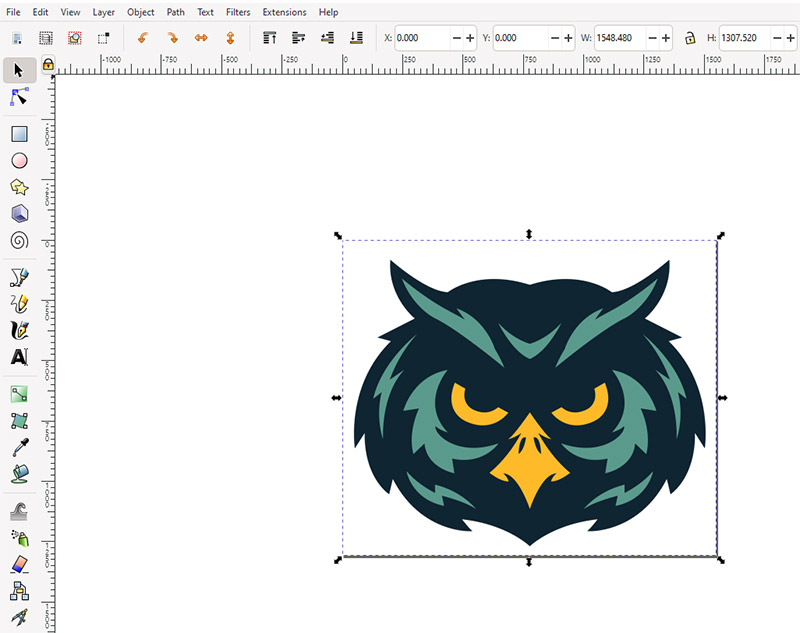Lower selection to bottom
Image resolution: width=800 pixels, height=633 pixels.
click(356, 38)
